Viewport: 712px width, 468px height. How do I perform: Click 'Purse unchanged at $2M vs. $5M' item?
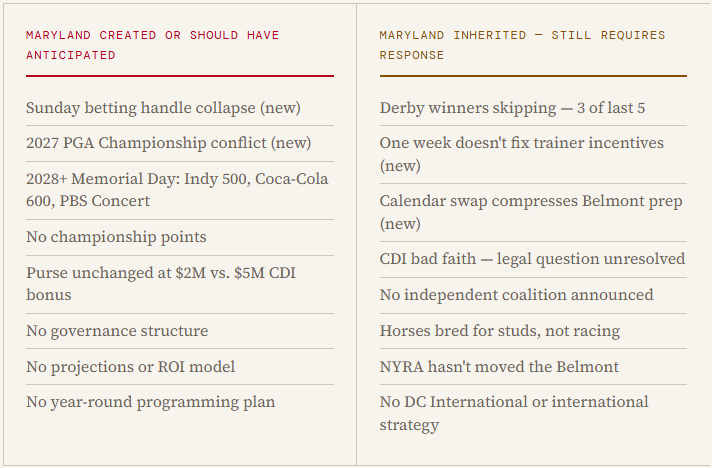[180, 284]
